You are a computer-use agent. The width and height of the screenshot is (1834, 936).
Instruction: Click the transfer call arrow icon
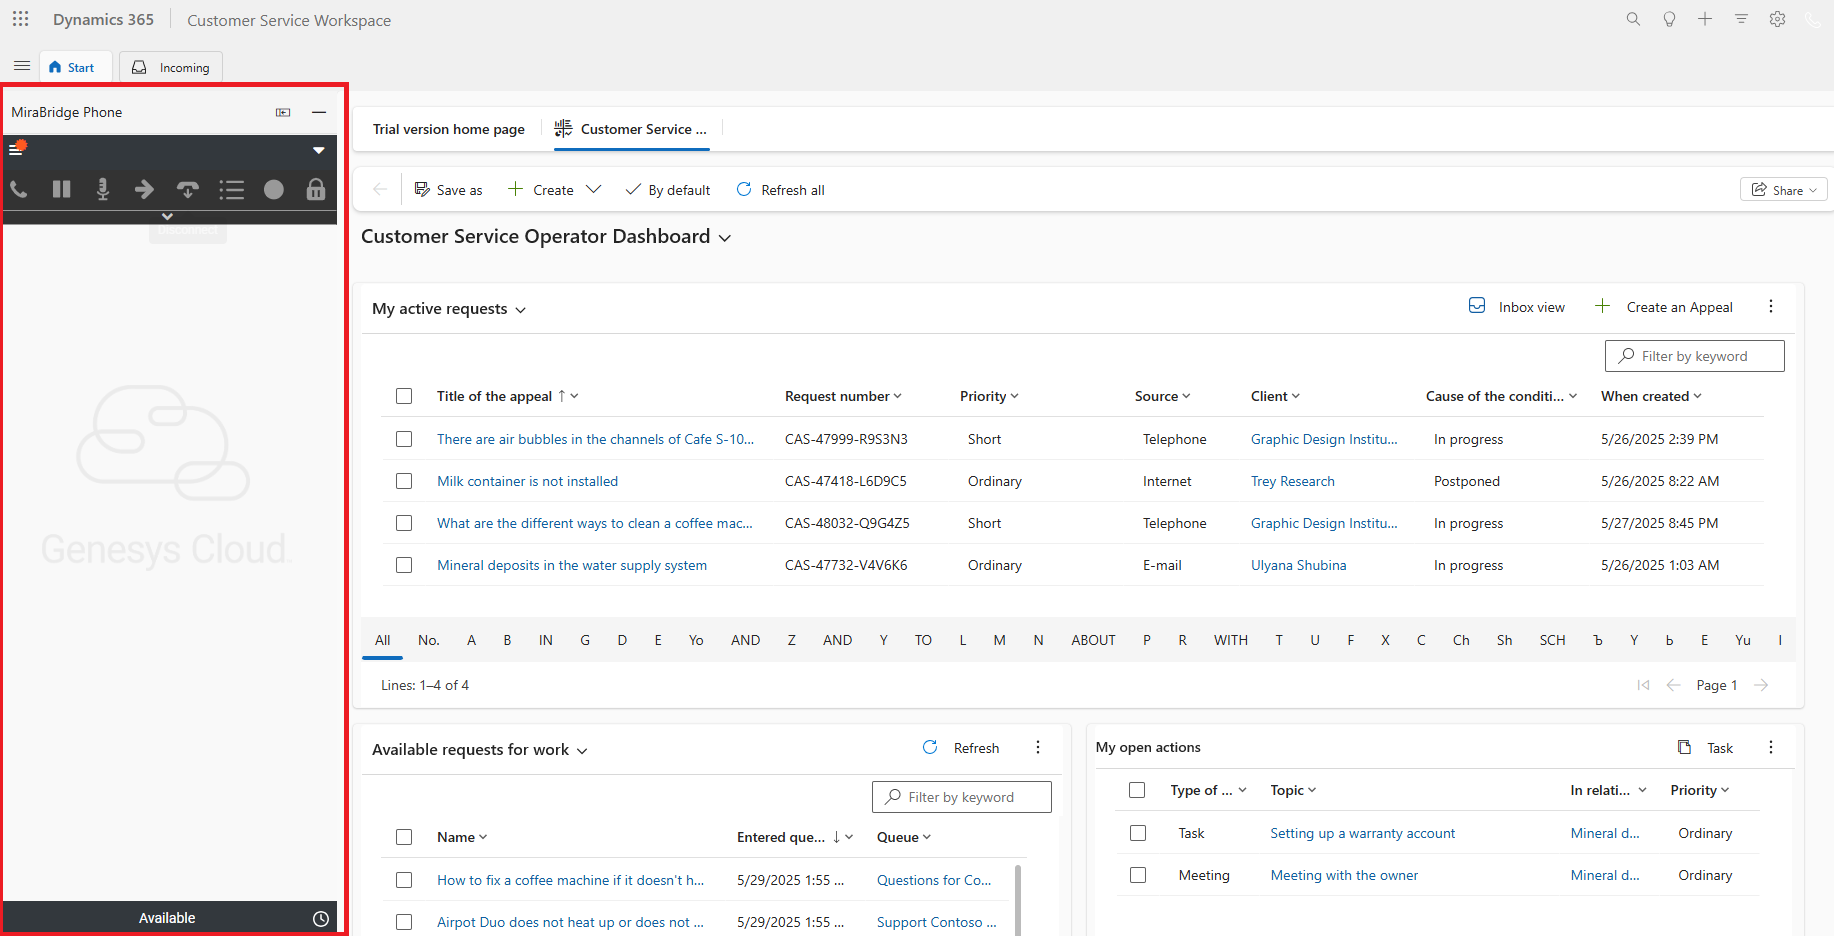[x=144, y=189]
